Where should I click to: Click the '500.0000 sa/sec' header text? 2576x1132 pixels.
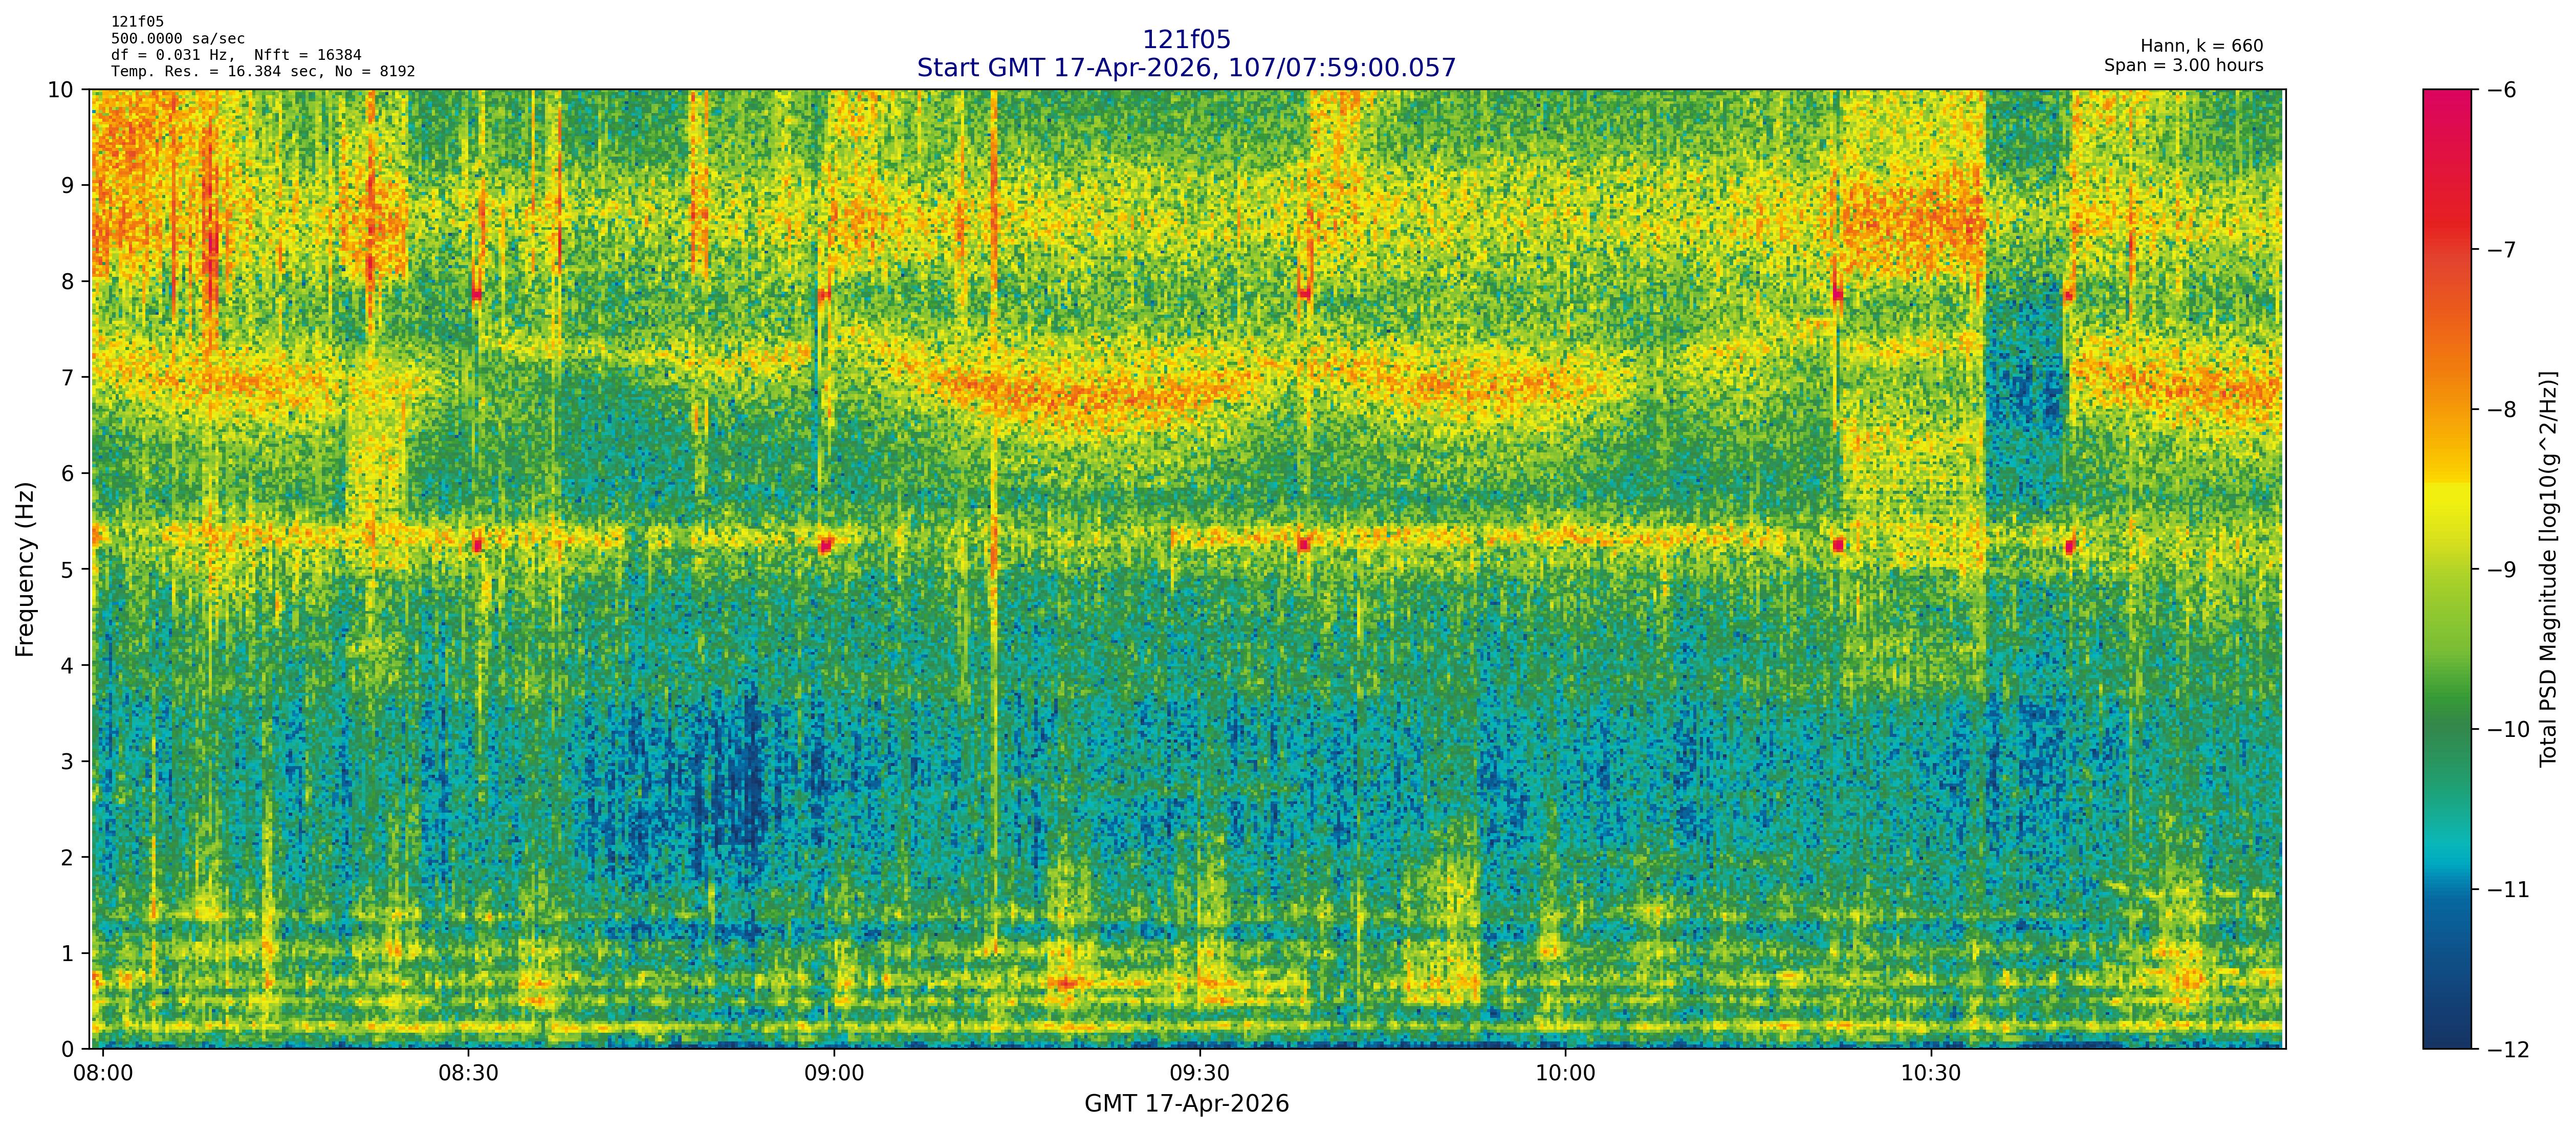[x=177, y=39]
